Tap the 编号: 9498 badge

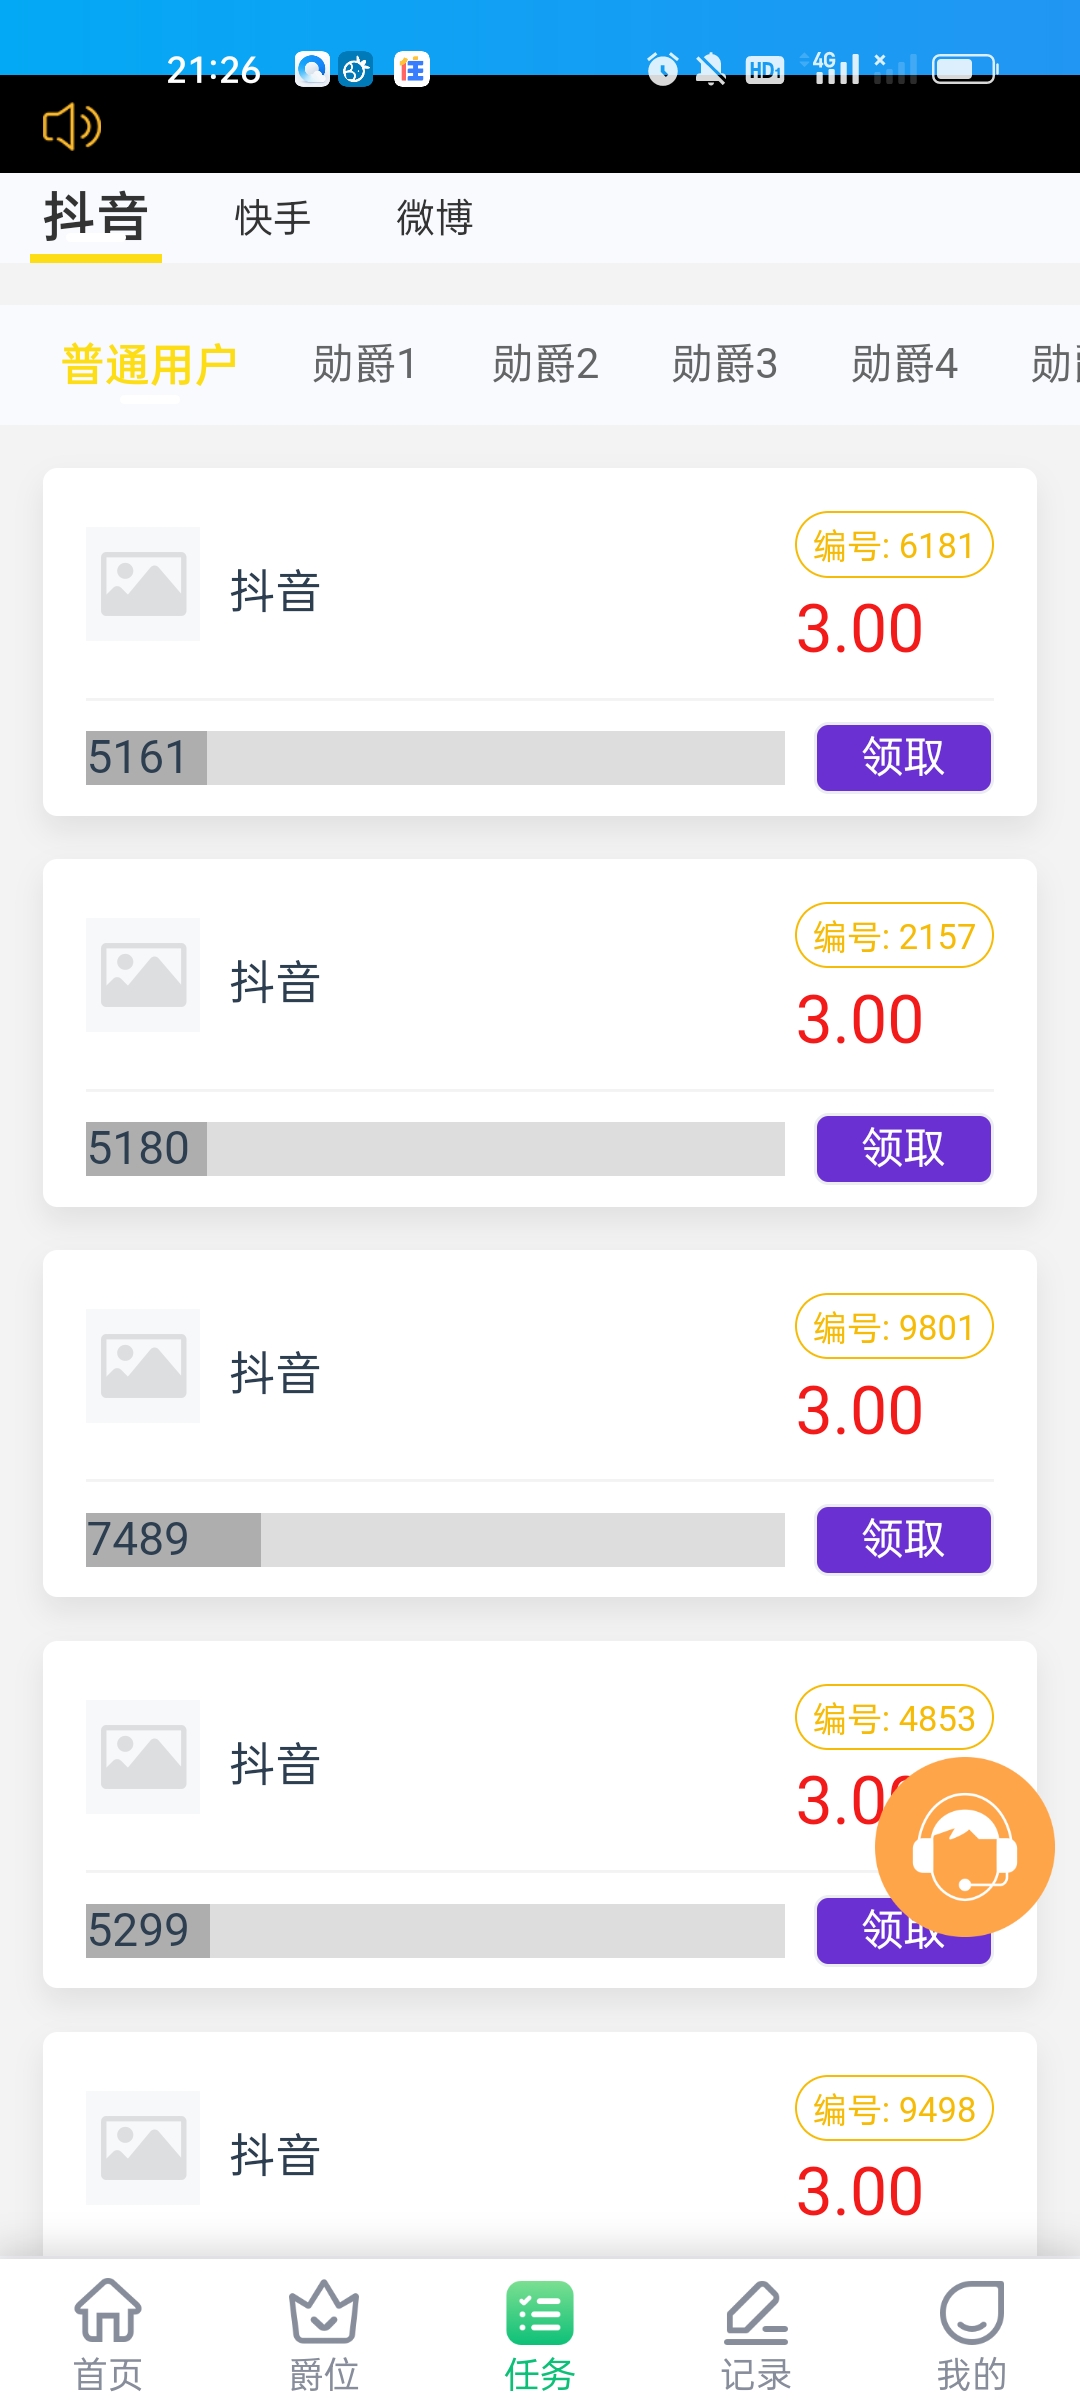coord(894,2109)
